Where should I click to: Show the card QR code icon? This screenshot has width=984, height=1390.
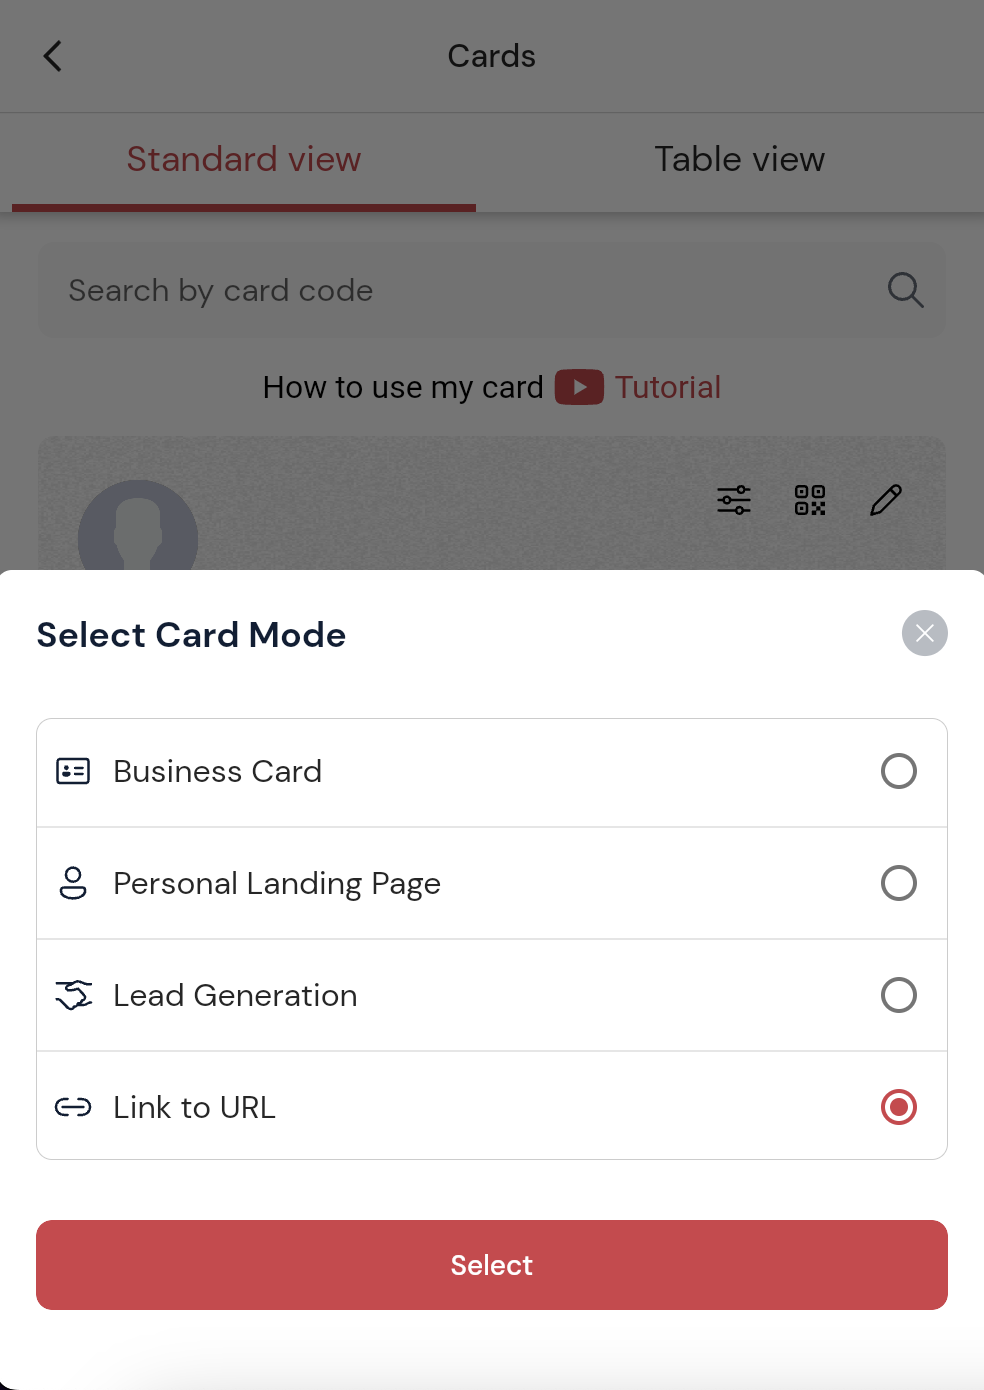(810, 500)
